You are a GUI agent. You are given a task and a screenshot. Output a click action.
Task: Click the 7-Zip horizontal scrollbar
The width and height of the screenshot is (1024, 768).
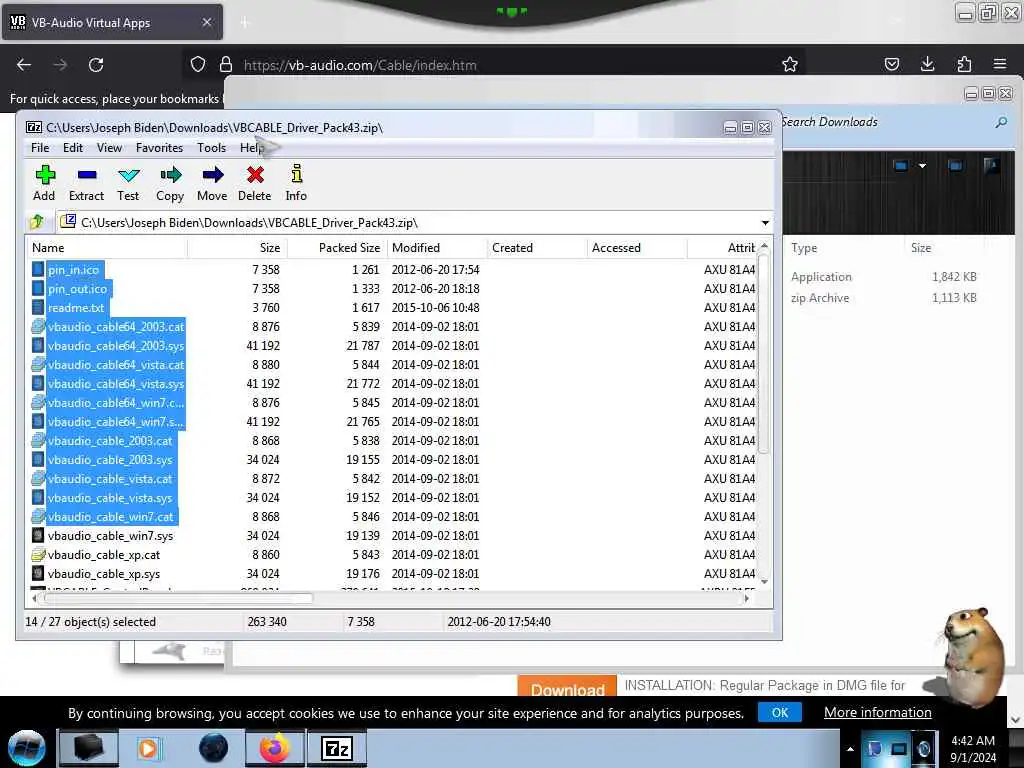pyautogui.click(x=178, y=598)
